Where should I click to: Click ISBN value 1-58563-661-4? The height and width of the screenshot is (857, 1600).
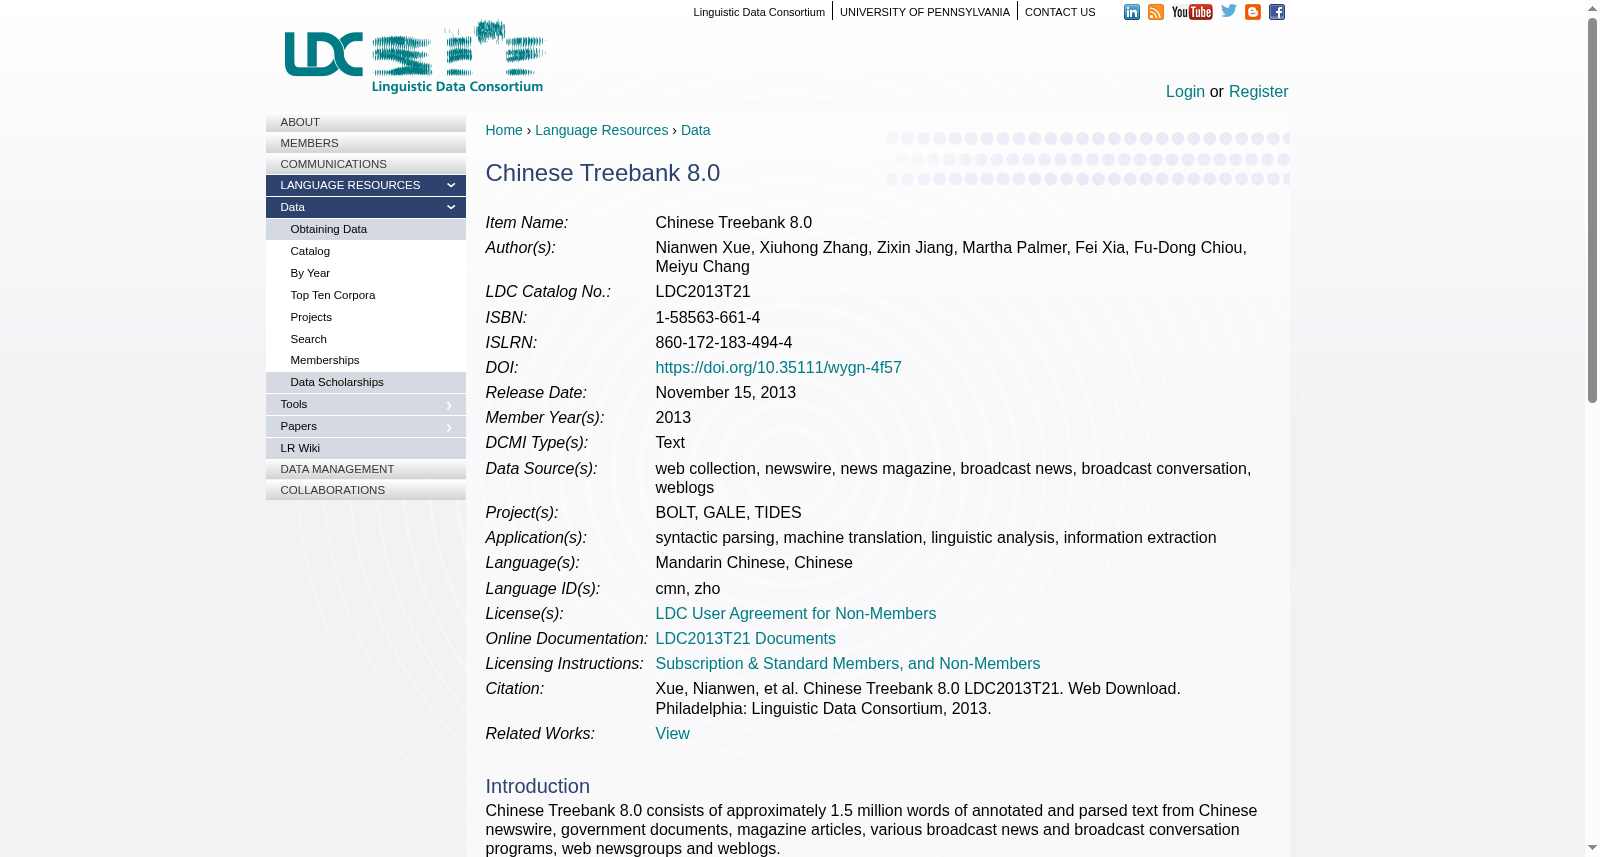(707, 318)
